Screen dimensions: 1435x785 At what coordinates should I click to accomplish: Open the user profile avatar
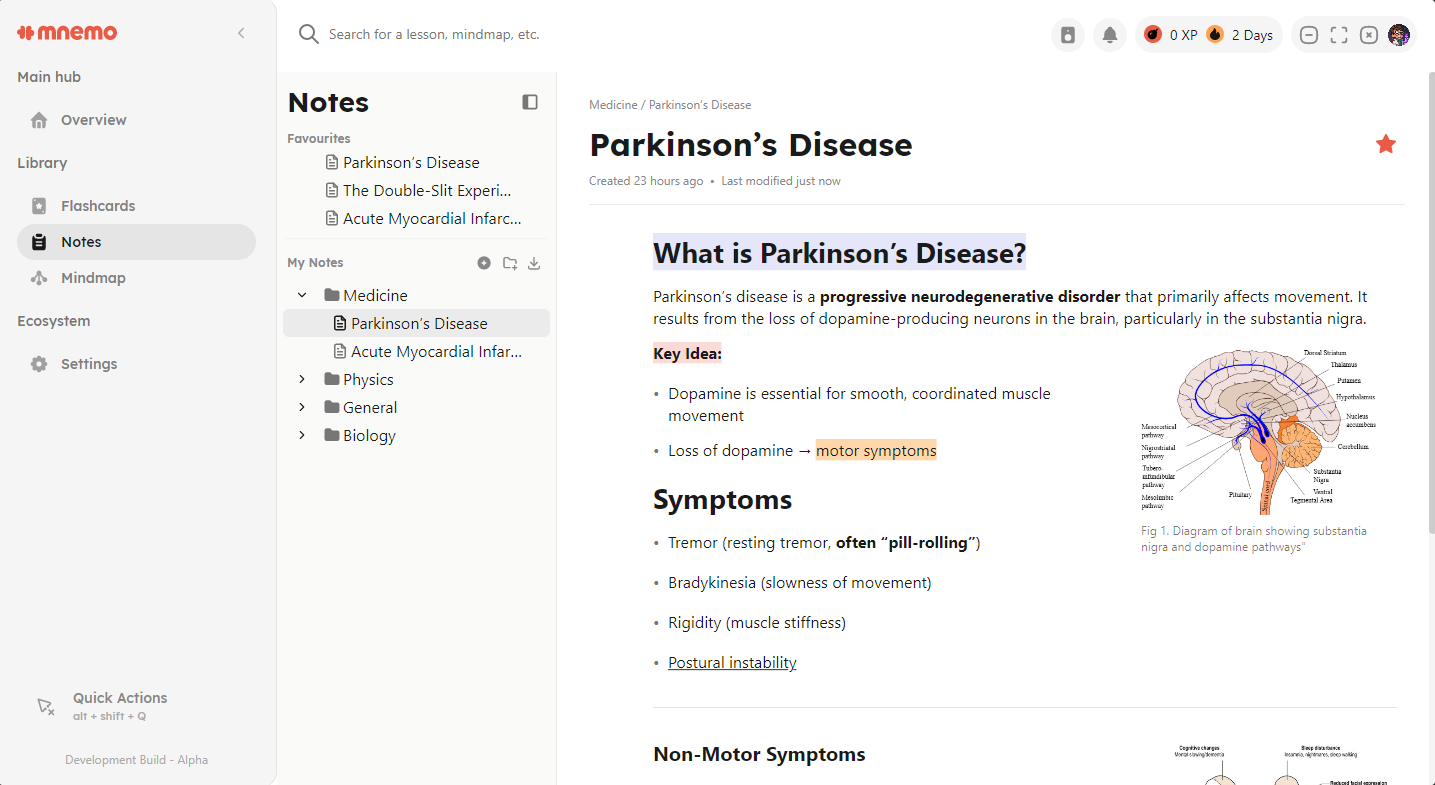pos(1399,35)
